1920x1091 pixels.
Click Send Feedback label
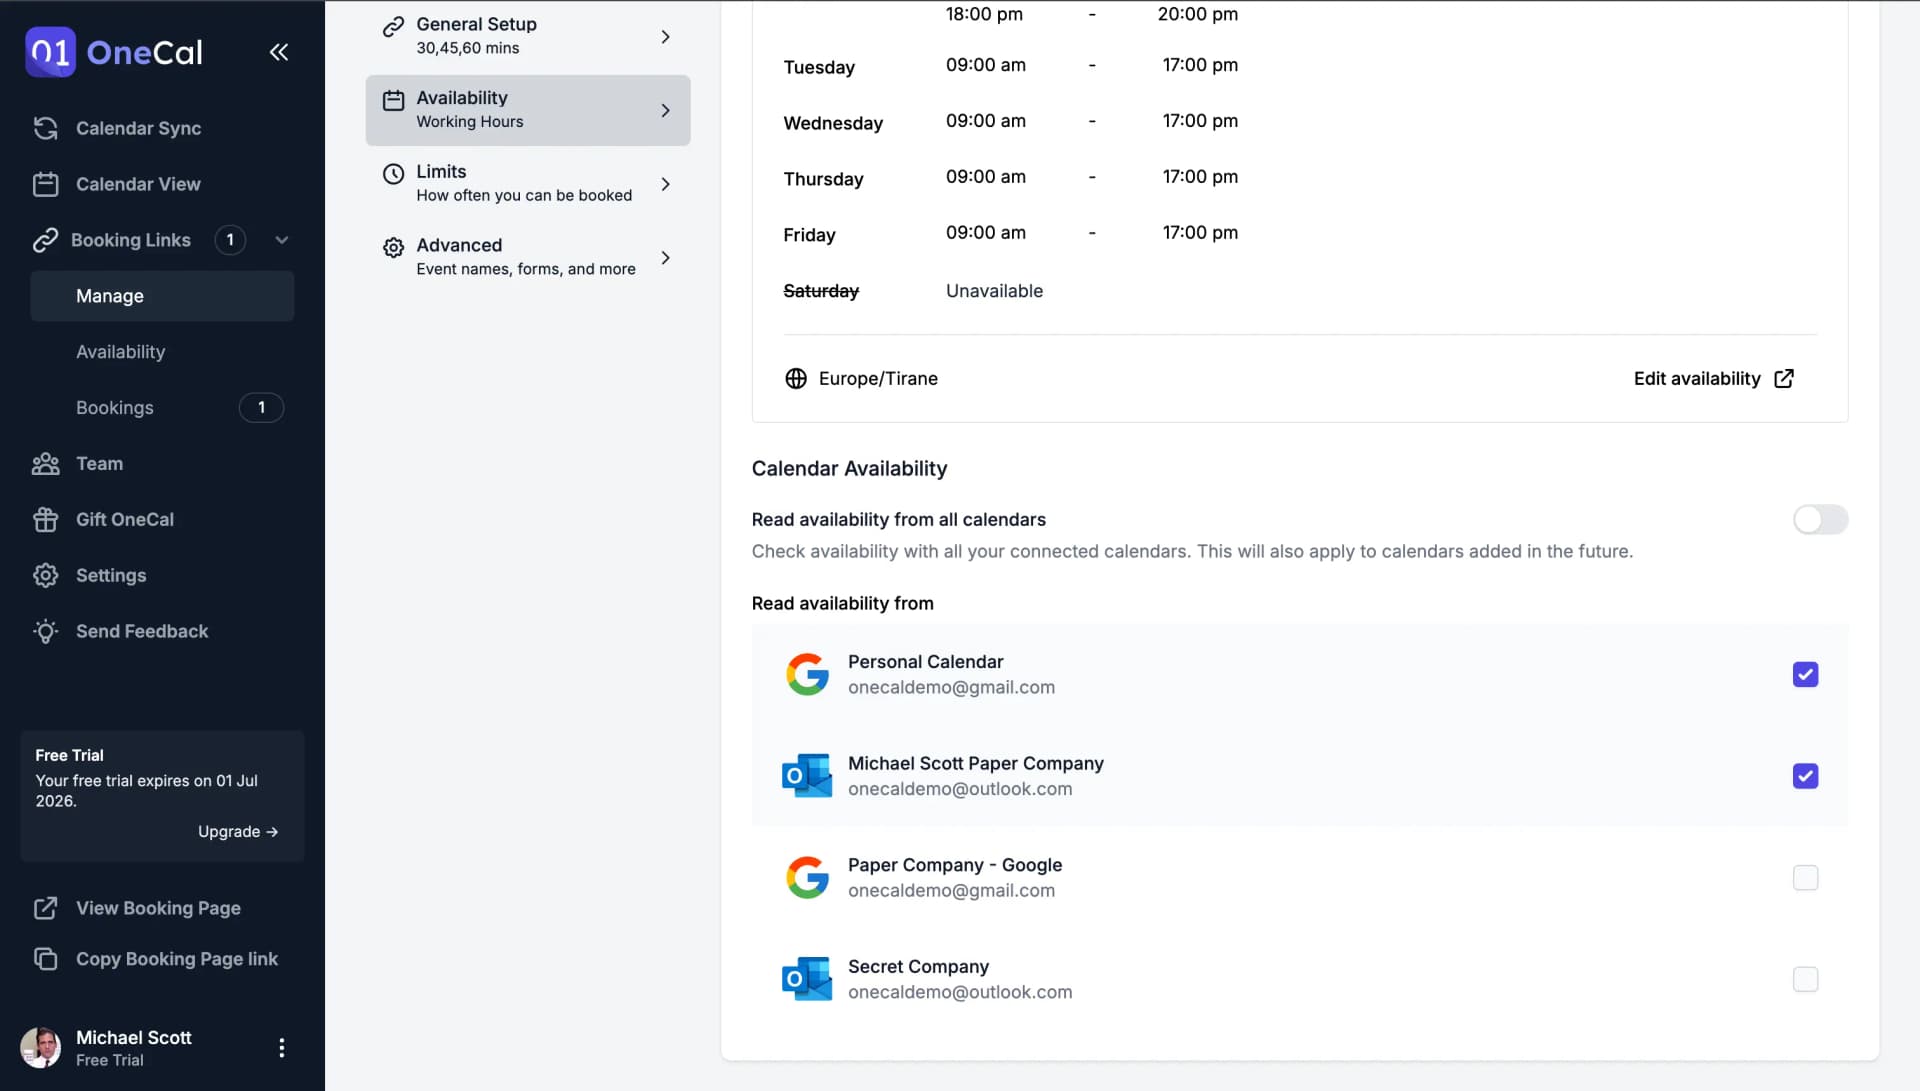click(142, 632)
